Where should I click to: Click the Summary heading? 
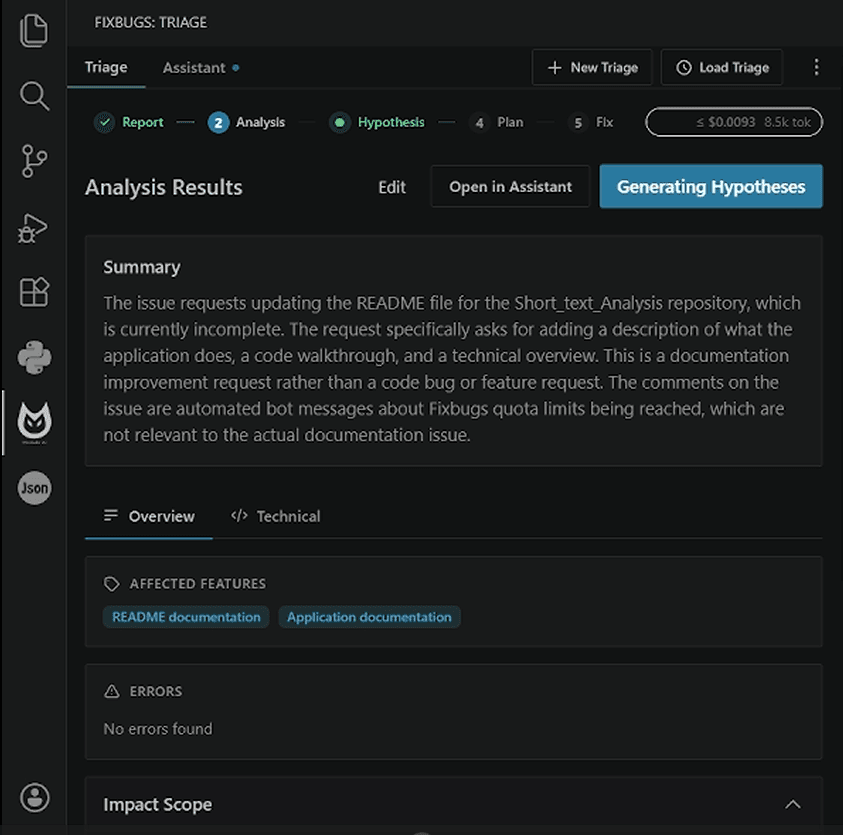point(142,268)
